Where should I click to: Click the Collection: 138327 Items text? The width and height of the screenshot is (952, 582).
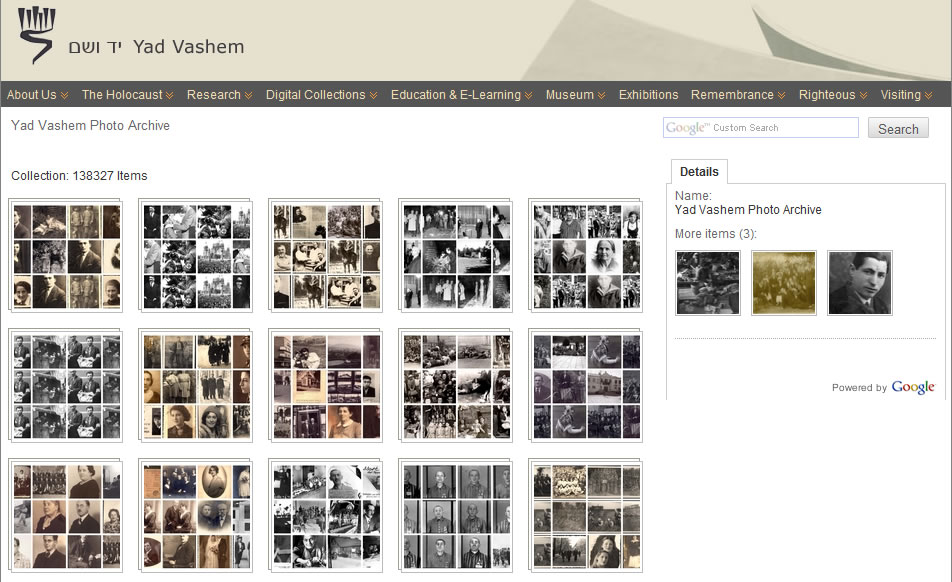79,176
